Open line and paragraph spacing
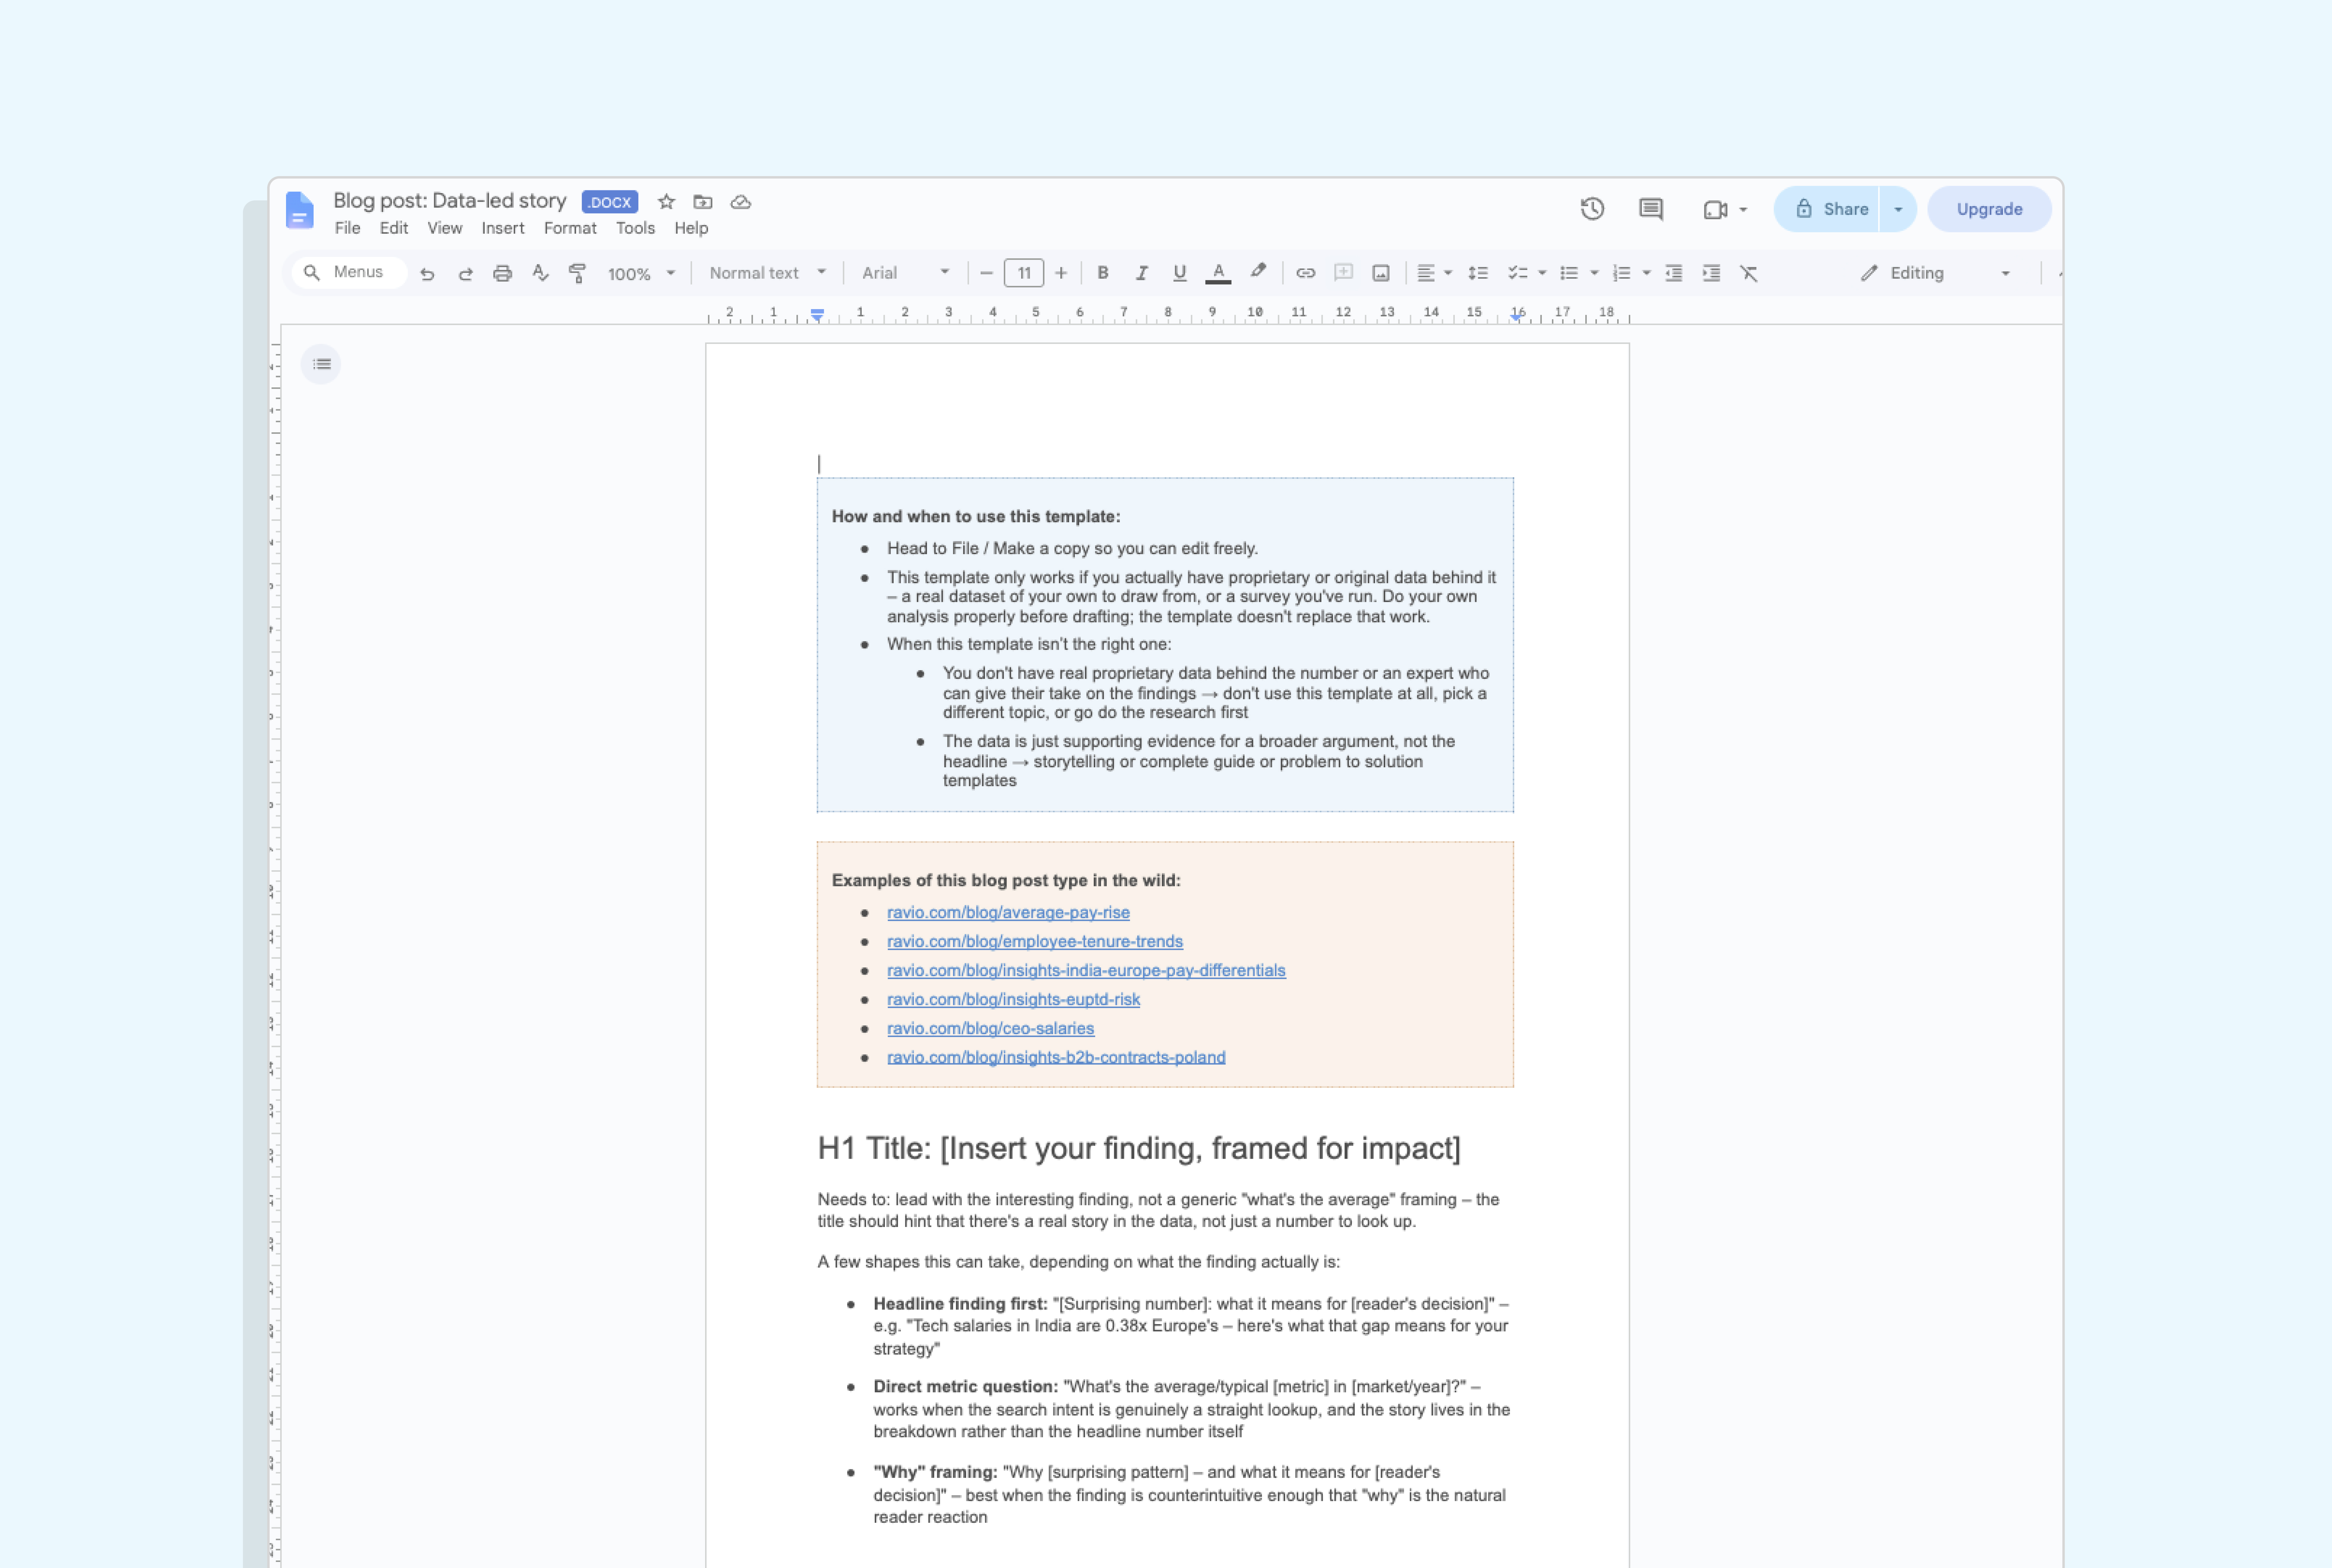Viewport: 2332px width, 1568px height. click(x=1478, y=273)
